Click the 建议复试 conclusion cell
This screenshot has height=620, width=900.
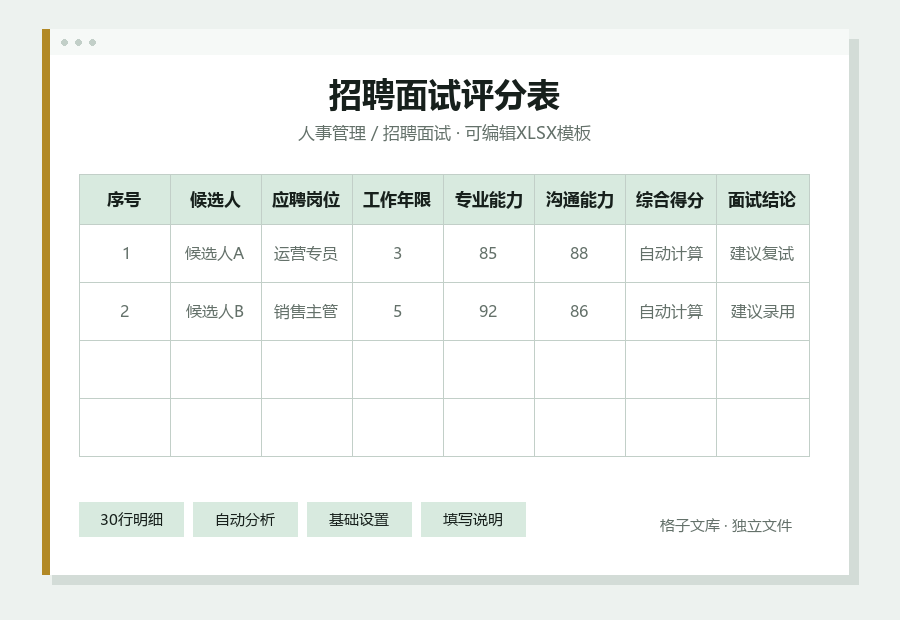tap(763, 253)
